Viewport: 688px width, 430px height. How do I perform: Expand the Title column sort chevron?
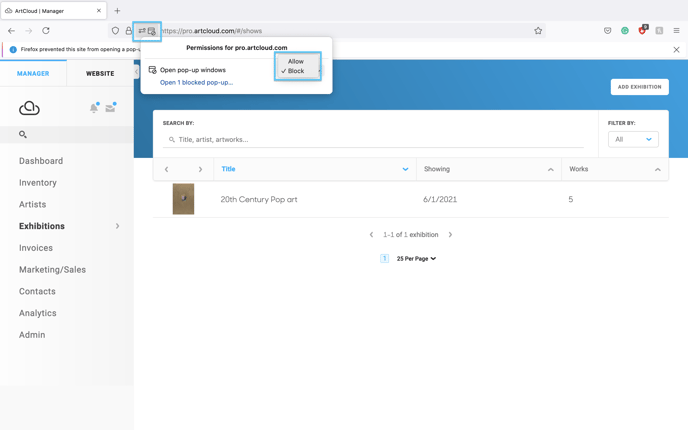405,169
